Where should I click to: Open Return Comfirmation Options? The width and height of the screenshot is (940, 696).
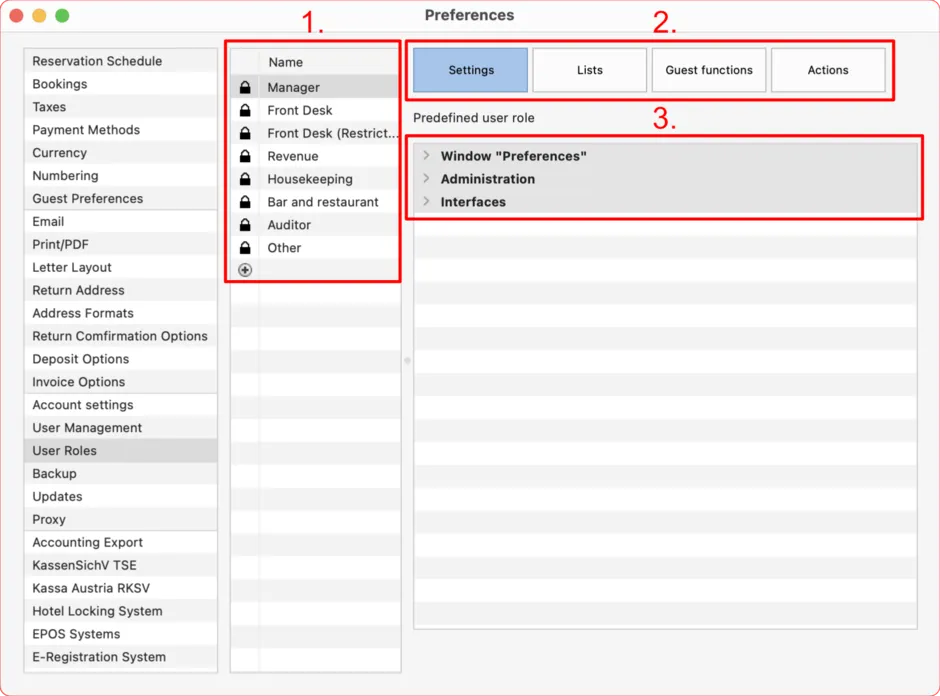coord(120,336)
